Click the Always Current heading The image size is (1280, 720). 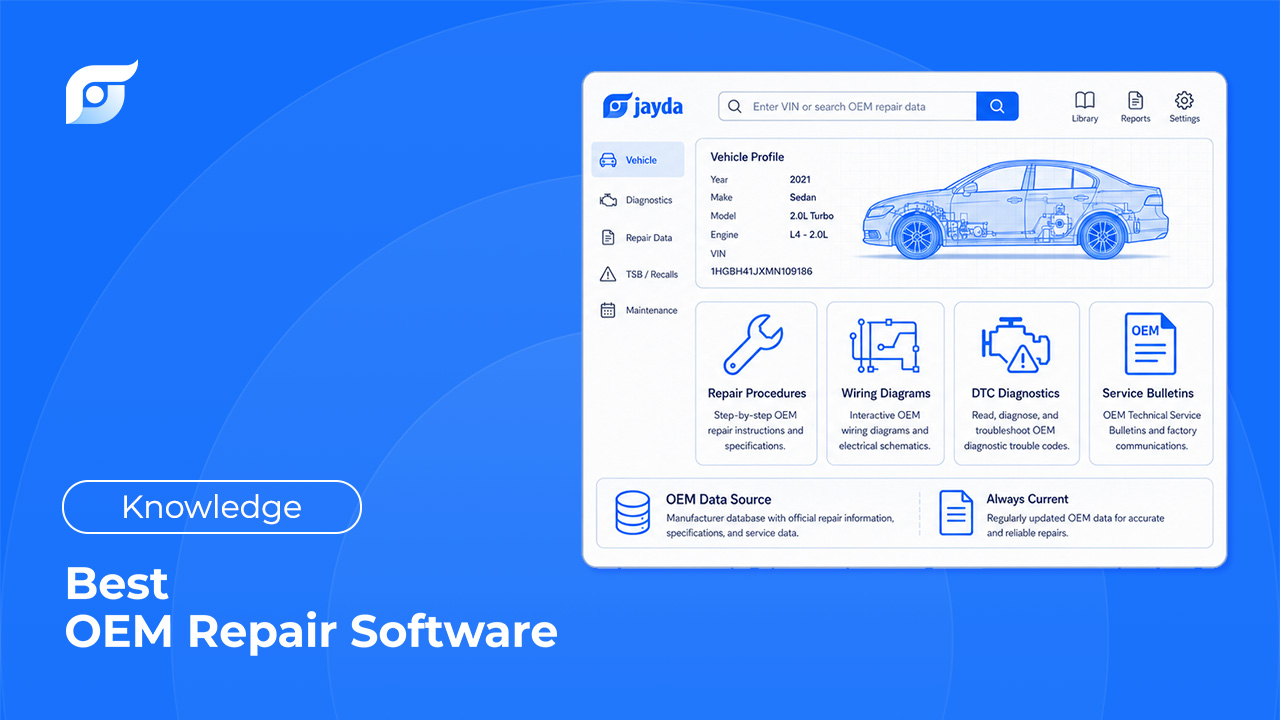point(1027,499)
